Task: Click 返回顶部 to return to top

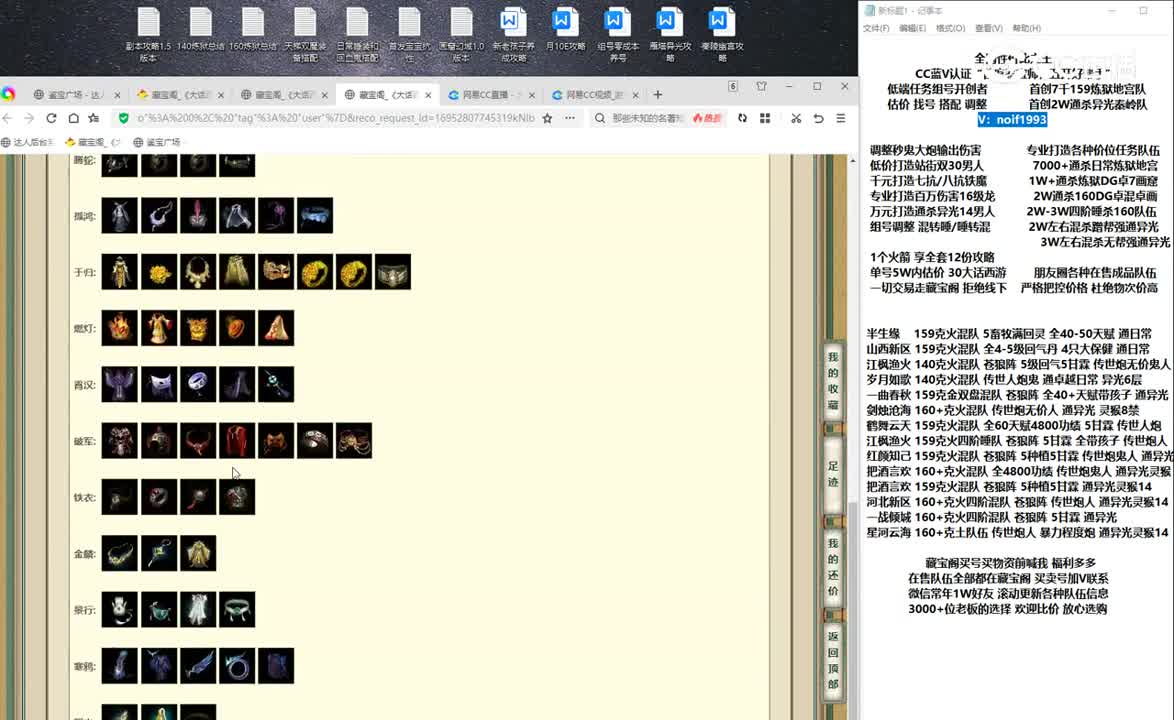Action: click(833, 660)
